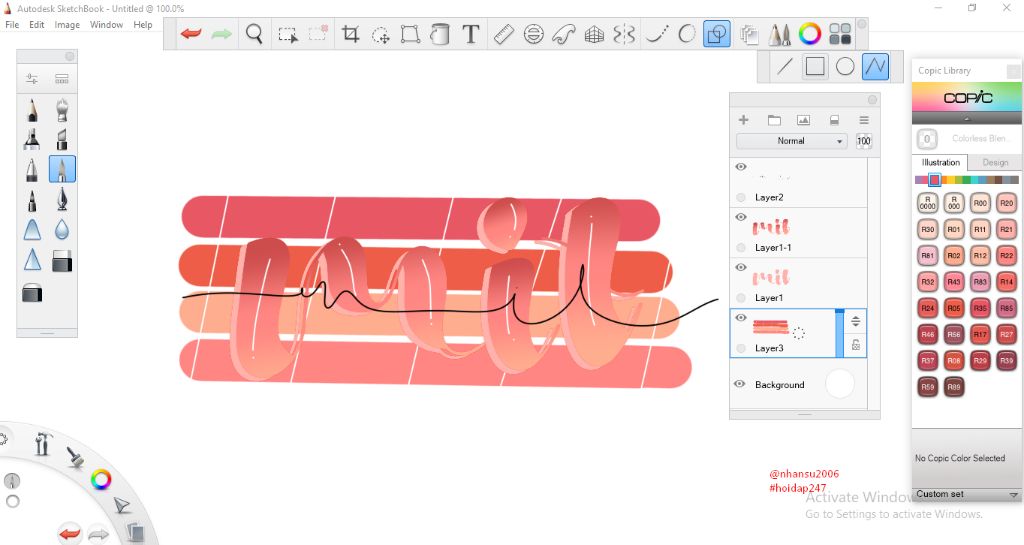The image size is (1024, 545).
Task: Toggle Layer3 transparency lock icon
Action: click(x=856, y=345)
